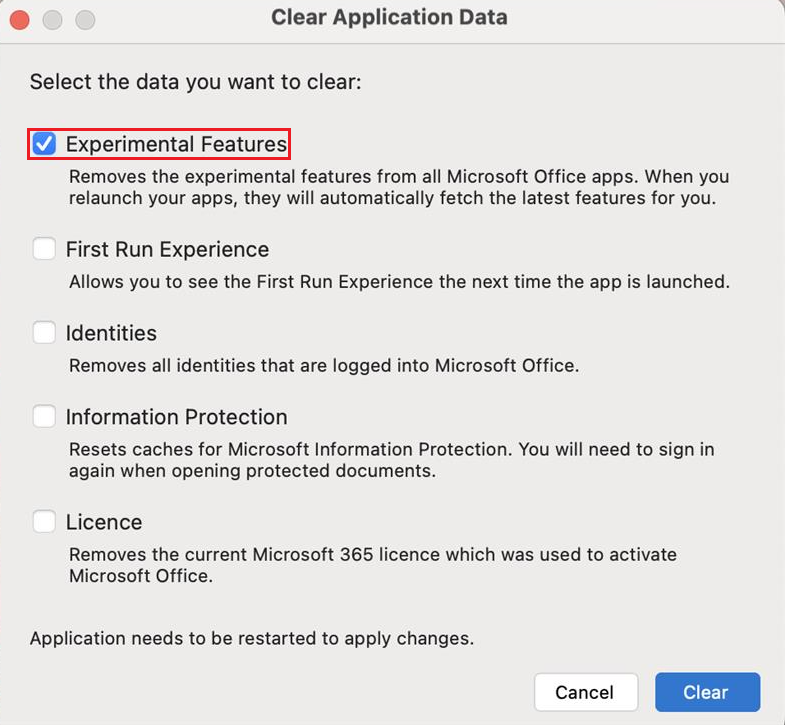Click the "Select the data you want to clear" heading
This screenshot has width=788, height=725.
point(195,81)
